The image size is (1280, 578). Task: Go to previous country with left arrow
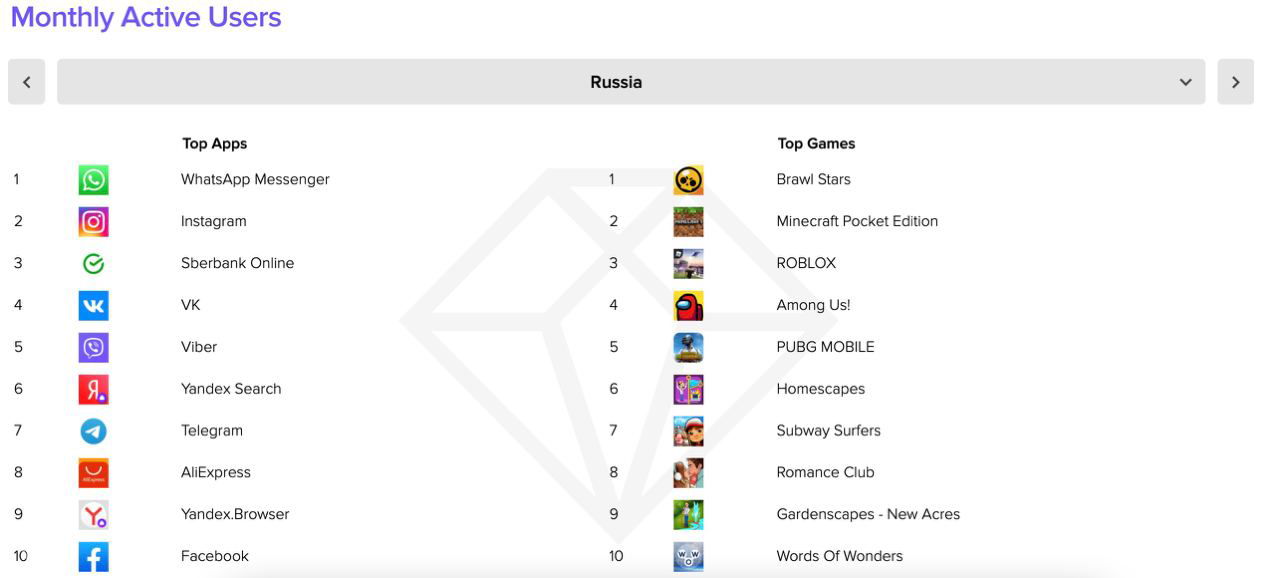[26, 82]
